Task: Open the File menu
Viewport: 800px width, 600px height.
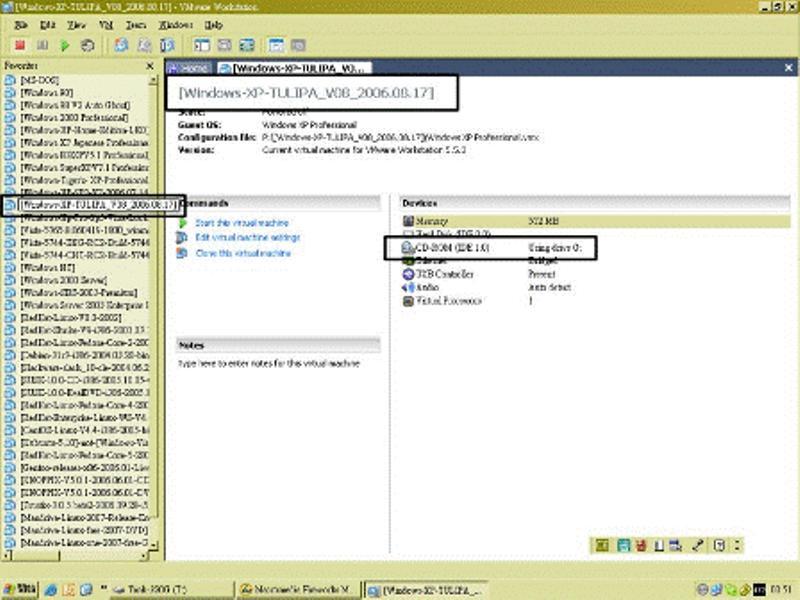Action: coord(21,24)
